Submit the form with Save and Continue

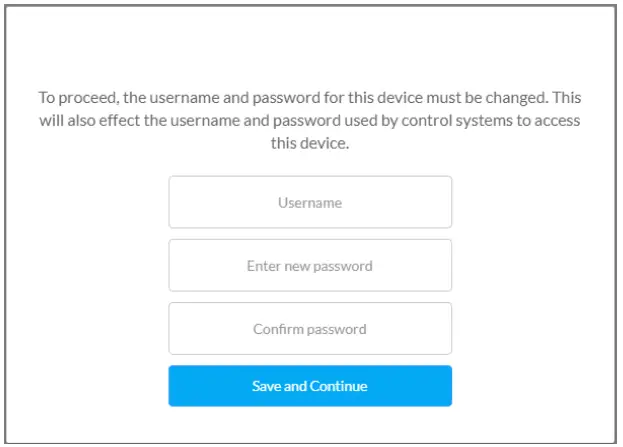pos(310,386)
